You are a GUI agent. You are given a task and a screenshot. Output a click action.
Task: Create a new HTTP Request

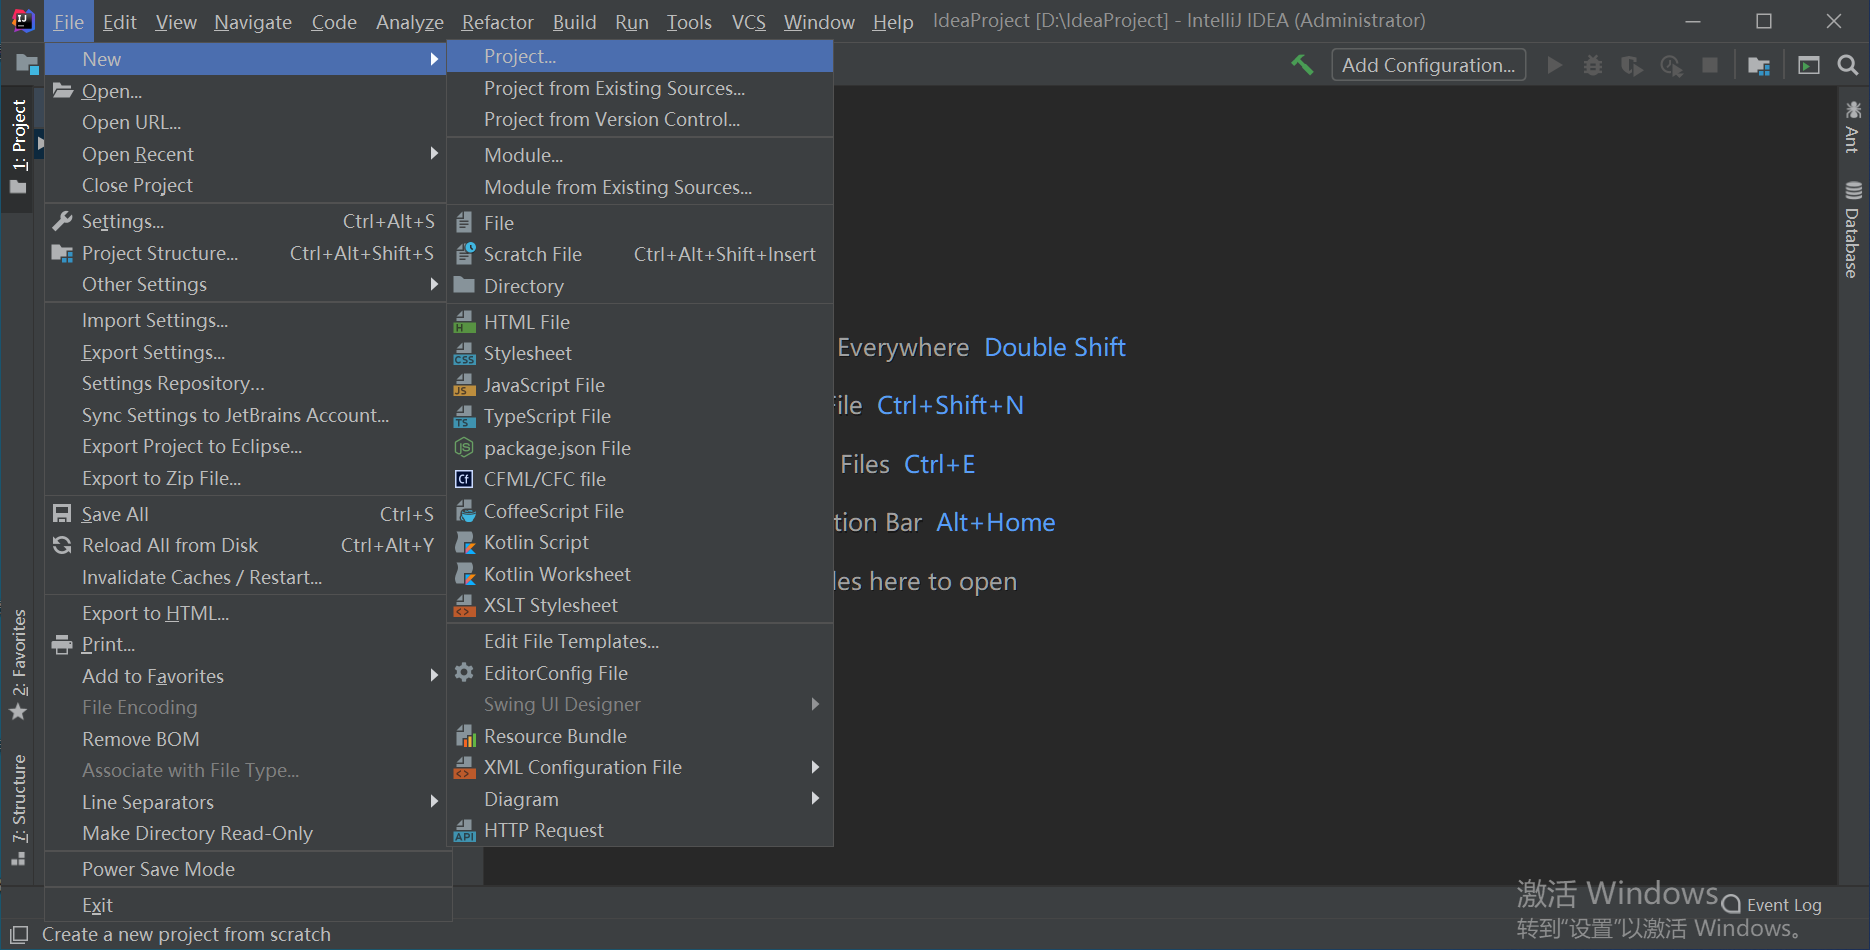tap(640, 830)
